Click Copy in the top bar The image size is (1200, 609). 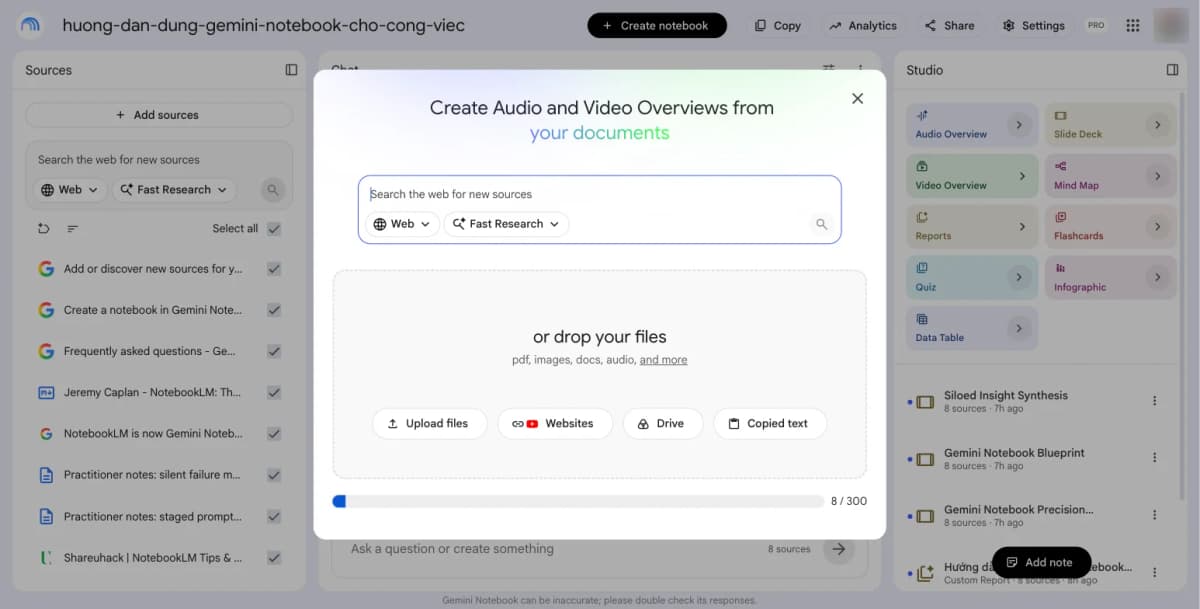click(777, 25)
